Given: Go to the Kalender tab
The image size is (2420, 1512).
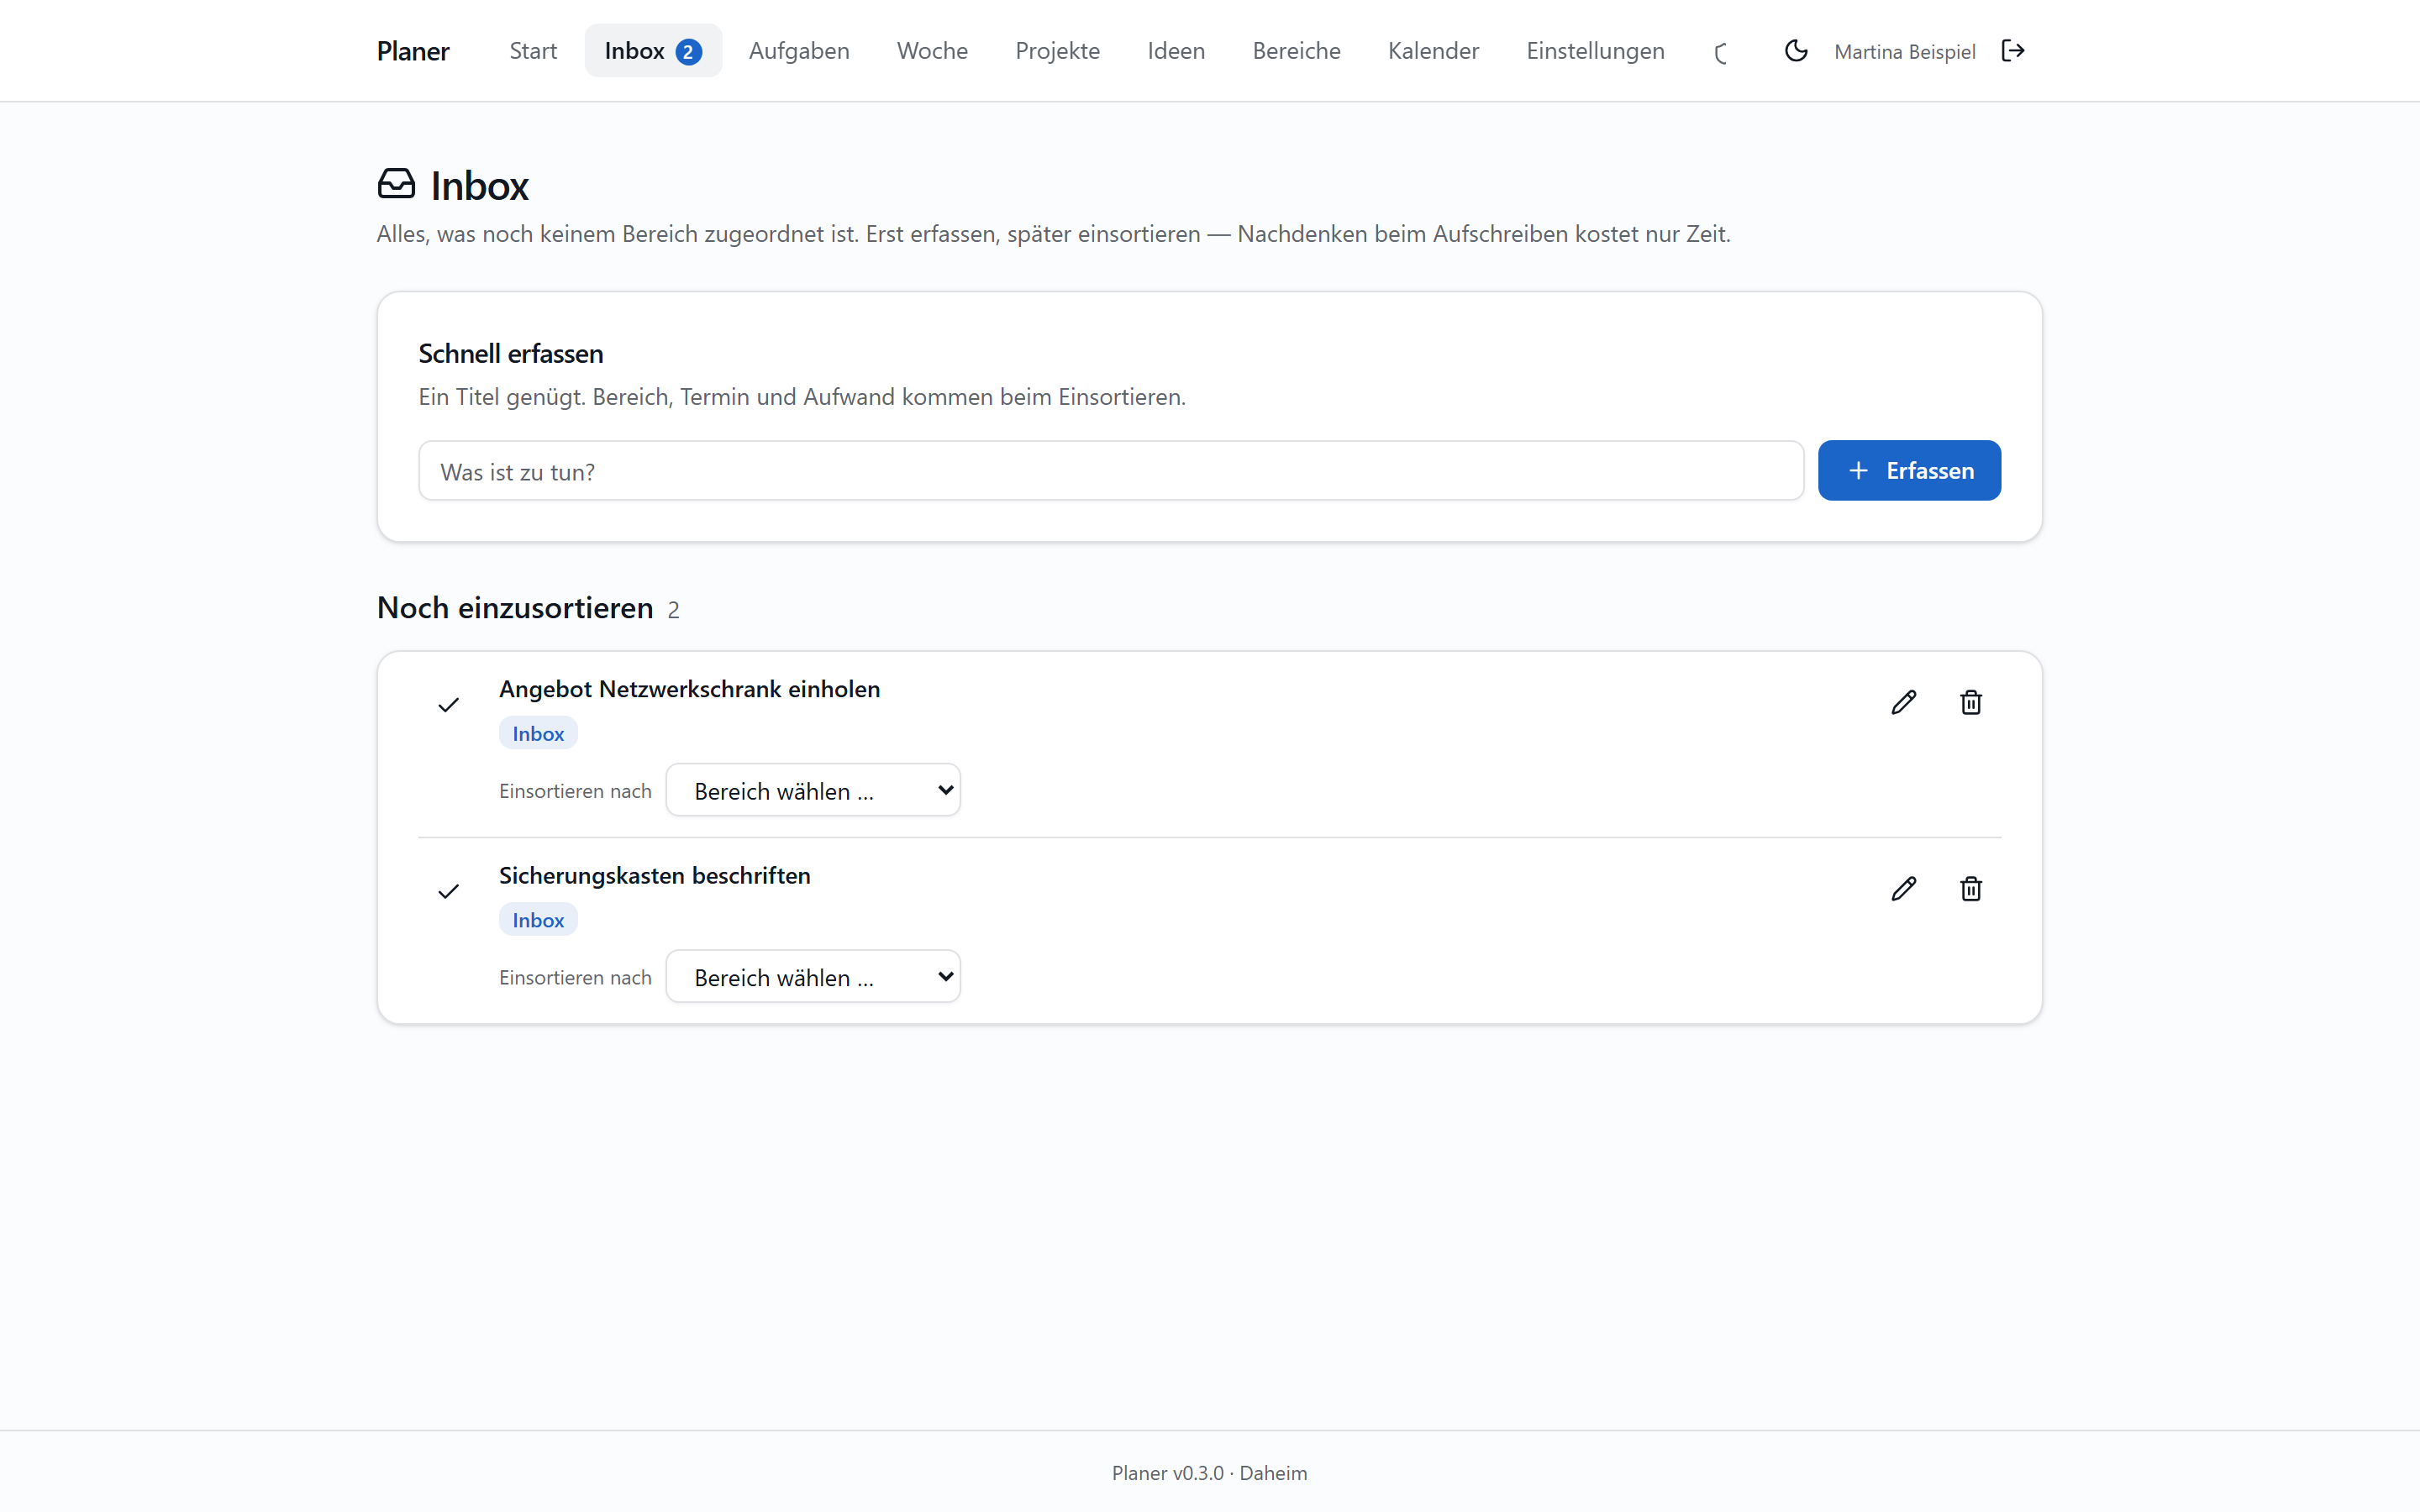Looking at the screenshot, I should 1433,51.
